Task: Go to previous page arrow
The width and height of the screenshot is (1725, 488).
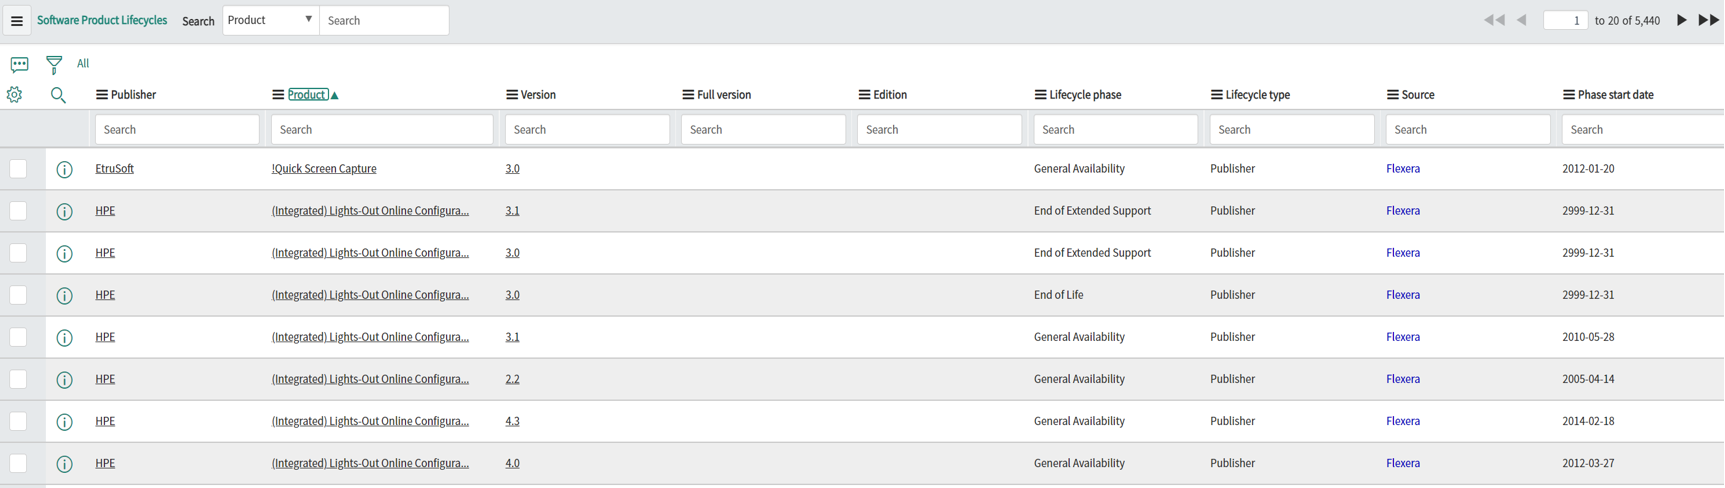Action: 1522,20
